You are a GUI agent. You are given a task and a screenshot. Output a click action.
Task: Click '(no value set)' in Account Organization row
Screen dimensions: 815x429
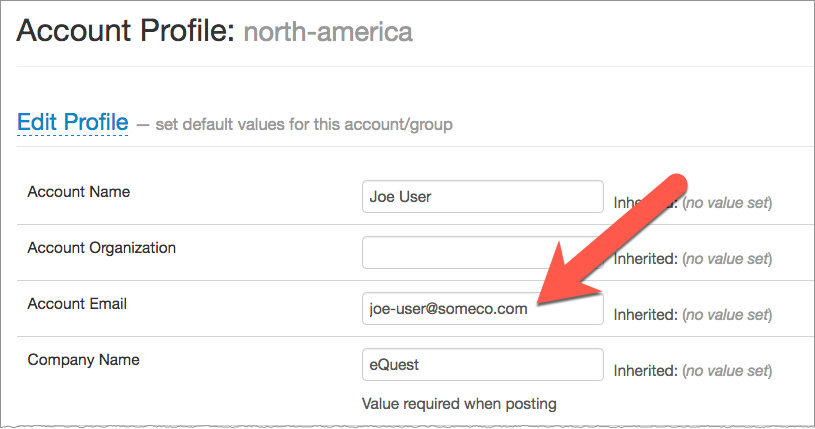click(x=727, y=259)
